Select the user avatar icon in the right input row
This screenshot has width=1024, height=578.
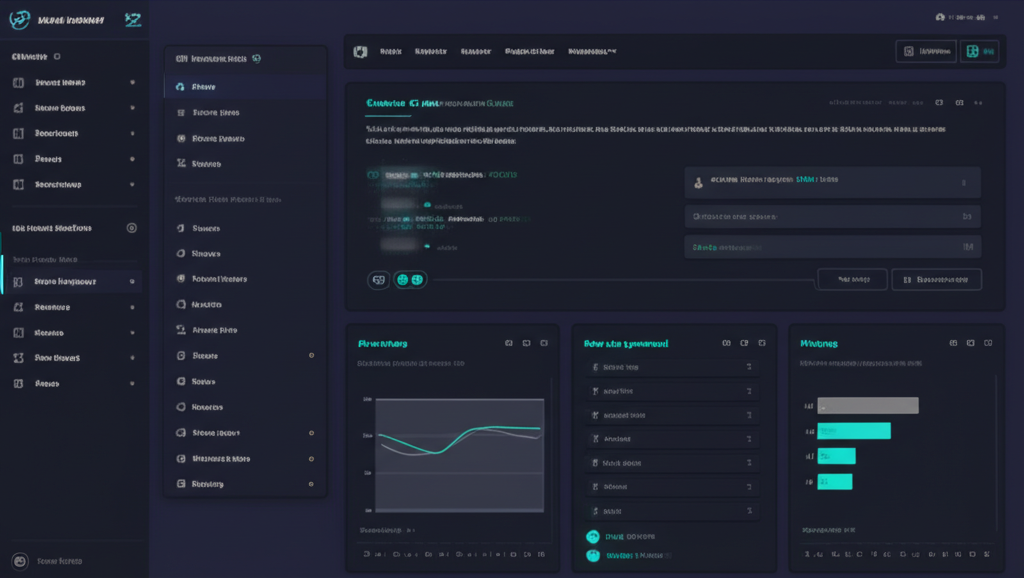[697, 182]
